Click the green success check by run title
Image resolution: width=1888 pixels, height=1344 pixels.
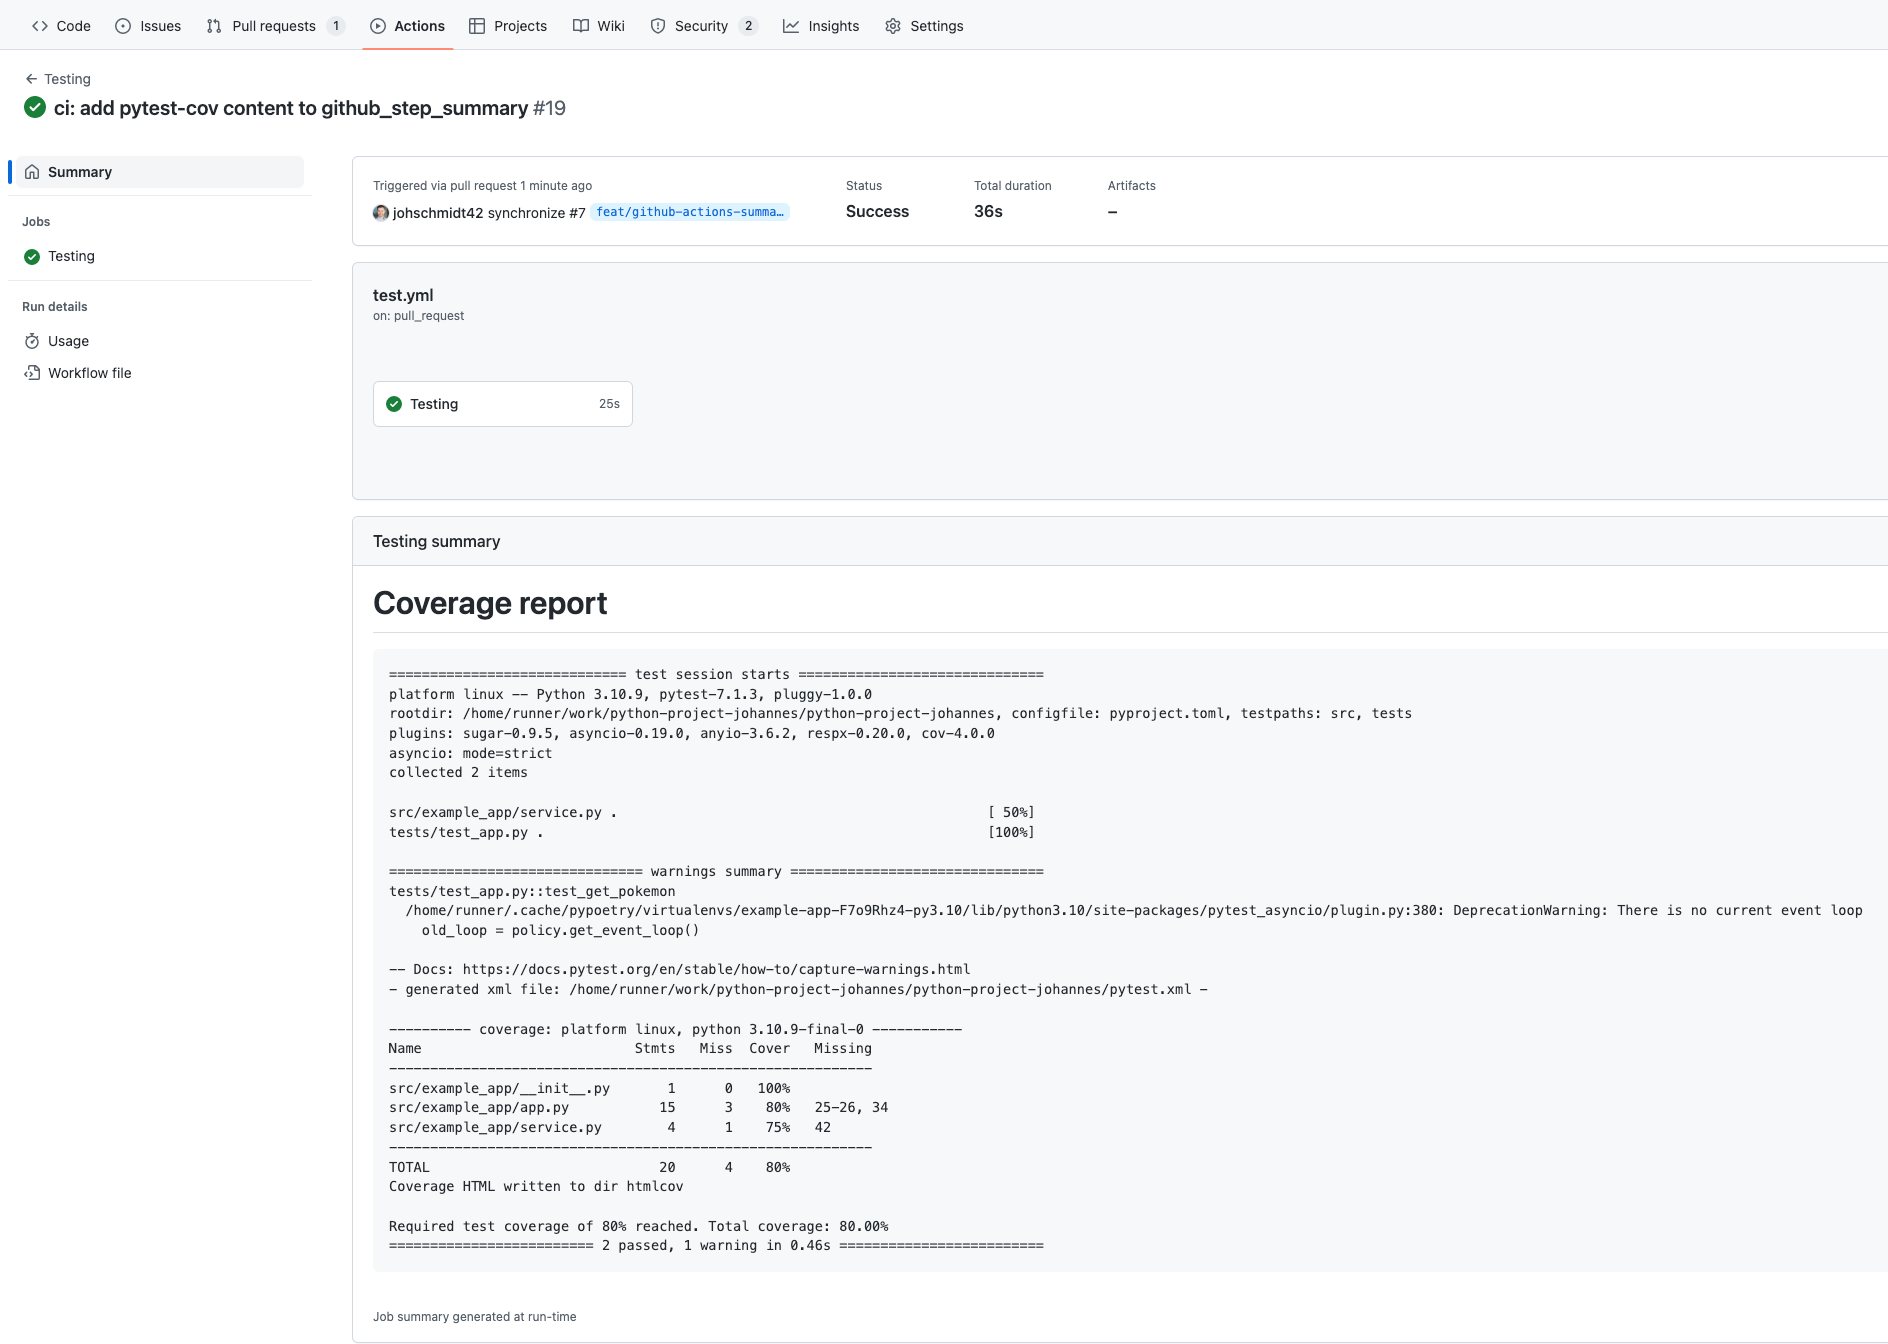coord(35,107)
